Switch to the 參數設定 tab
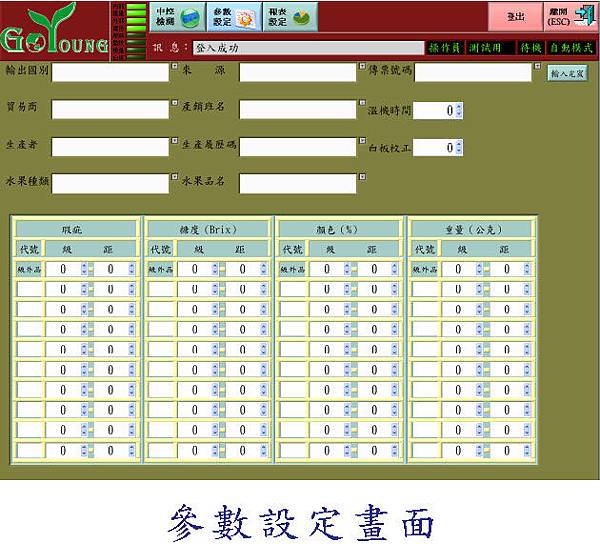 234,17
